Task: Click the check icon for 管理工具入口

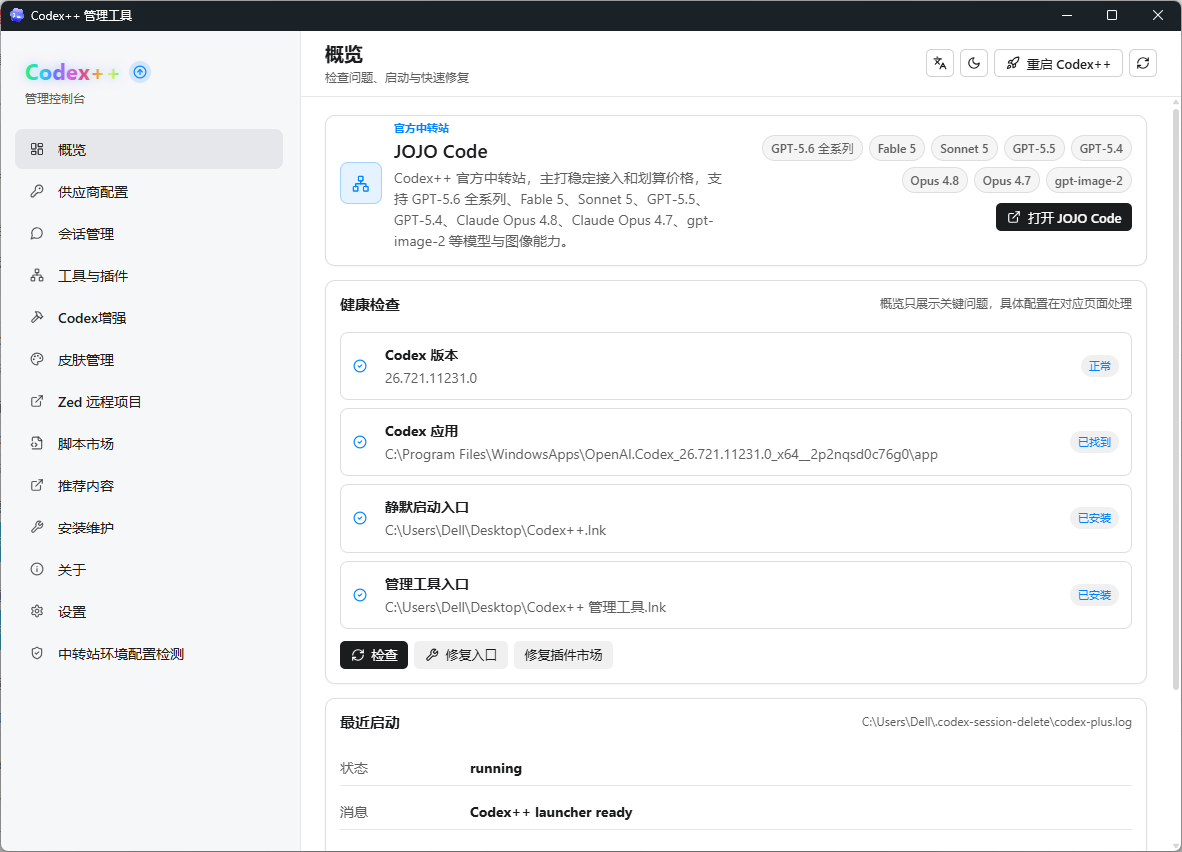Action: pos(360,595)
